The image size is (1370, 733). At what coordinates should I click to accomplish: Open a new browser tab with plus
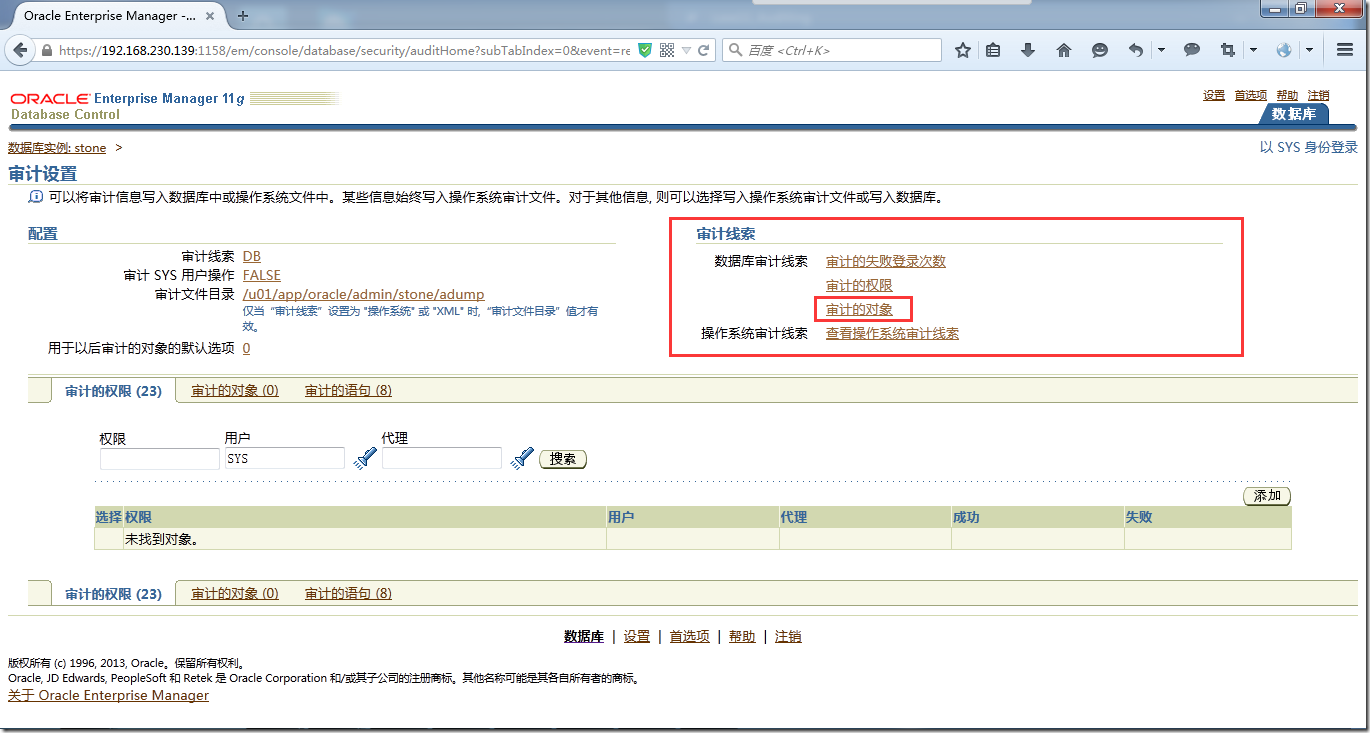243,16
